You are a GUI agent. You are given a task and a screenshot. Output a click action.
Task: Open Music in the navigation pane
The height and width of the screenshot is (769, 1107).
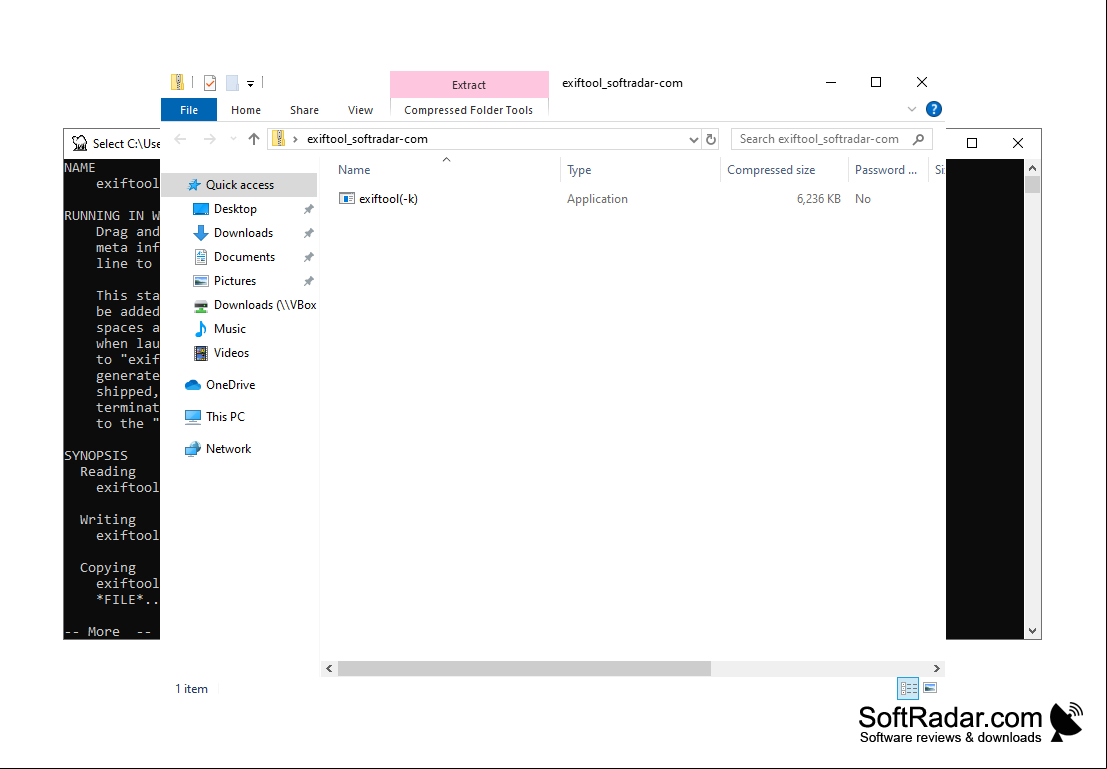pyautogui.click(x=229, y=329)
